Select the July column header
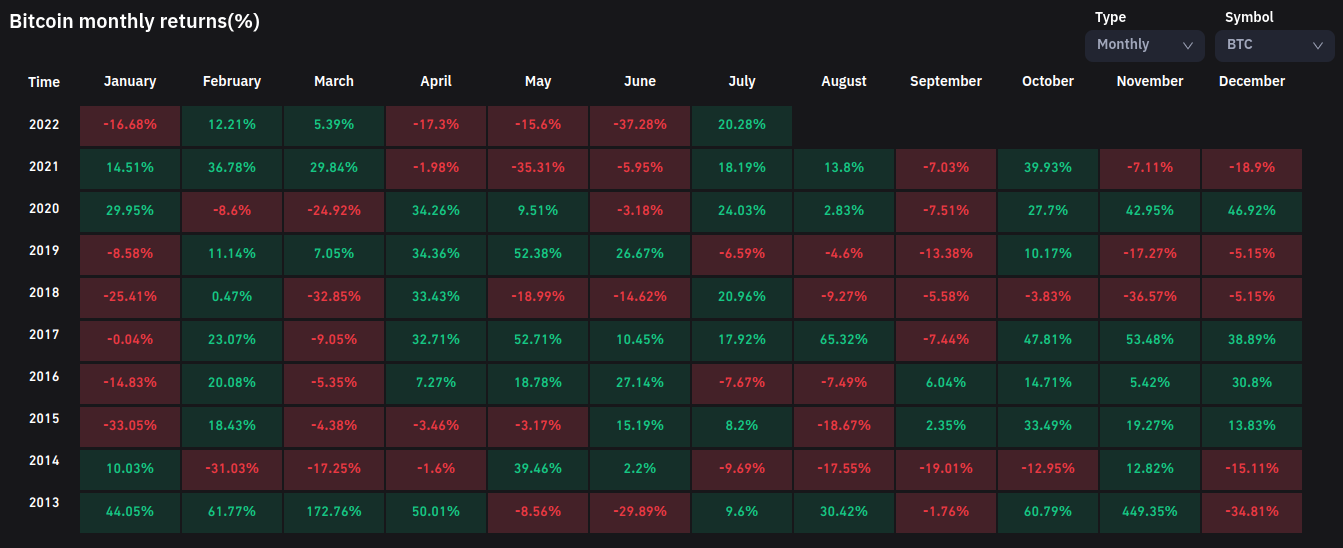1343x548 pixels. coord(742,82)
